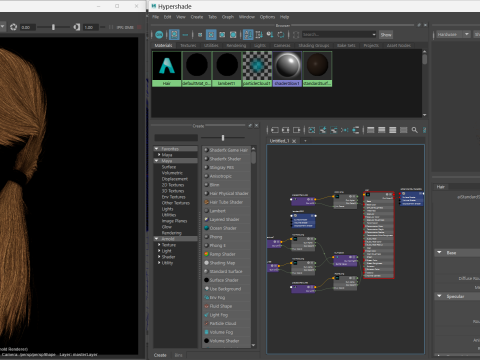Select the standardSurface brown sphere swatch
The height and width of the screenshot is (360, 480).
(x=317, y=69)
